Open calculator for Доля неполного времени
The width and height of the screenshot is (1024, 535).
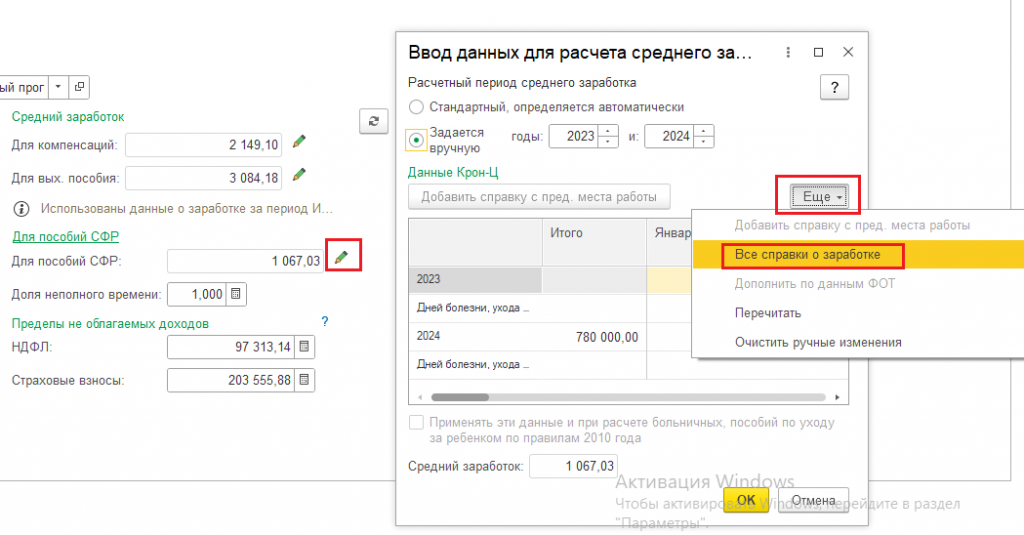235,294
